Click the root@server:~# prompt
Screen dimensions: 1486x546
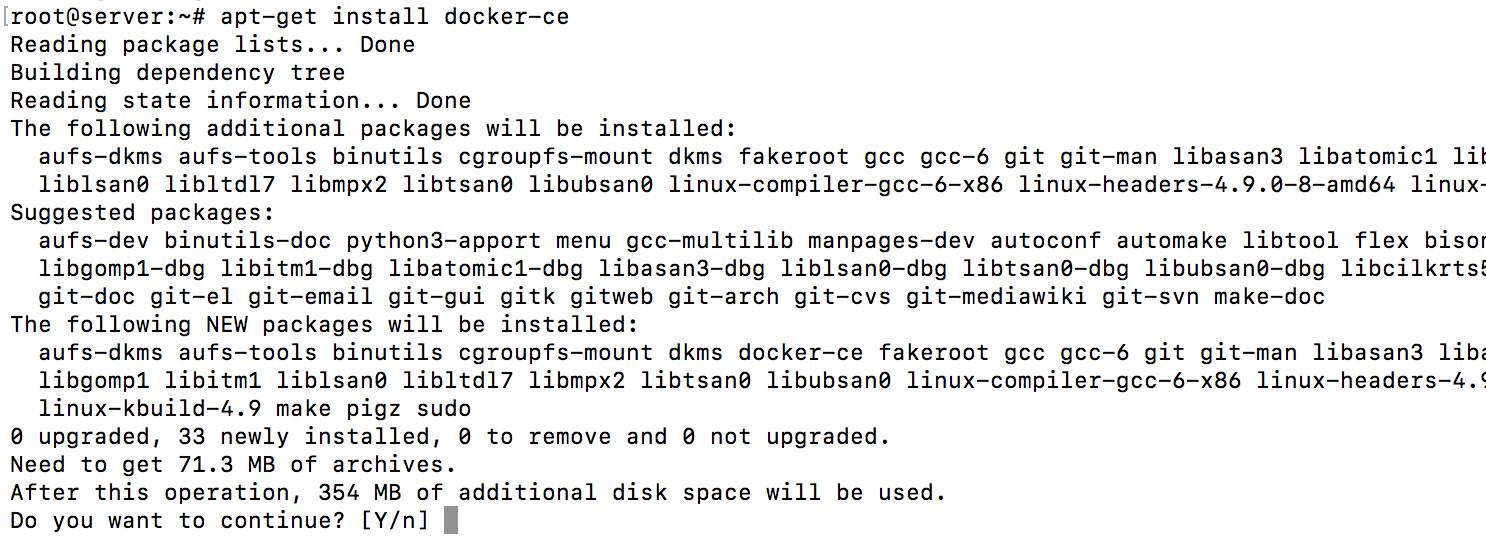pos(108,17)
